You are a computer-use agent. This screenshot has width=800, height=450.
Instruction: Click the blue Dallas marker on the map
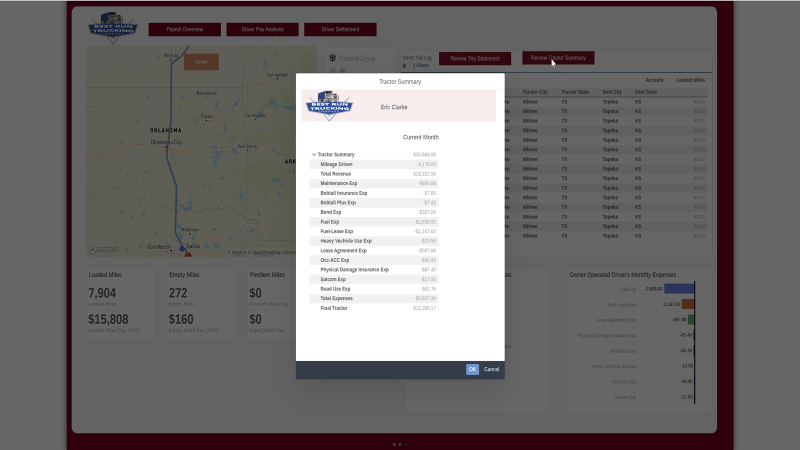[182, 248]
